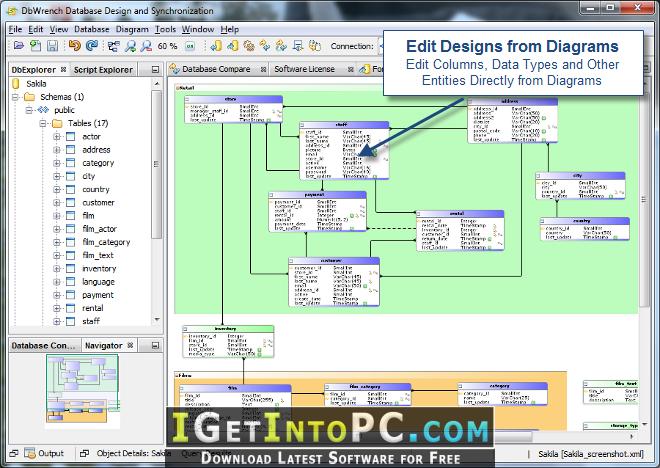Click the undo arrow toolbar icon

click(75, 45)
